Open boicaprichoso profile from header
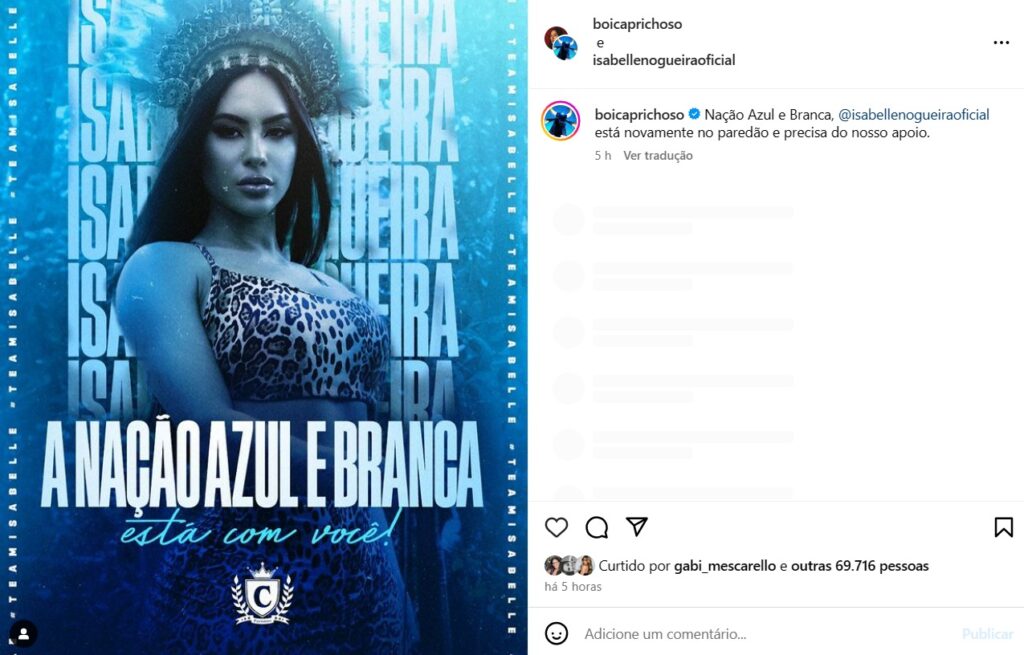This screenshot has height=655, width=1024. 637,24
